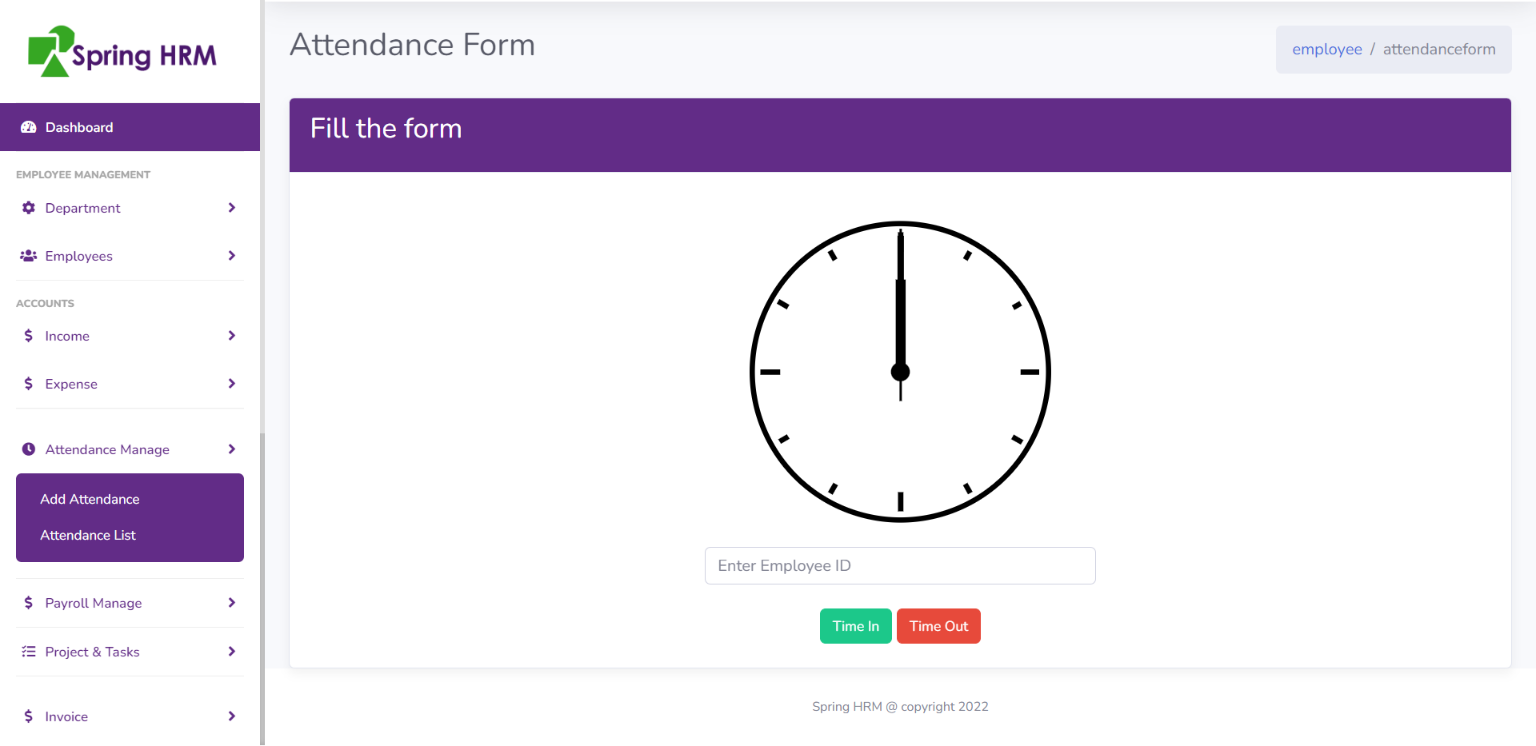
Task: Open the Add Attendance submenu item
Action: coord(90,499)
